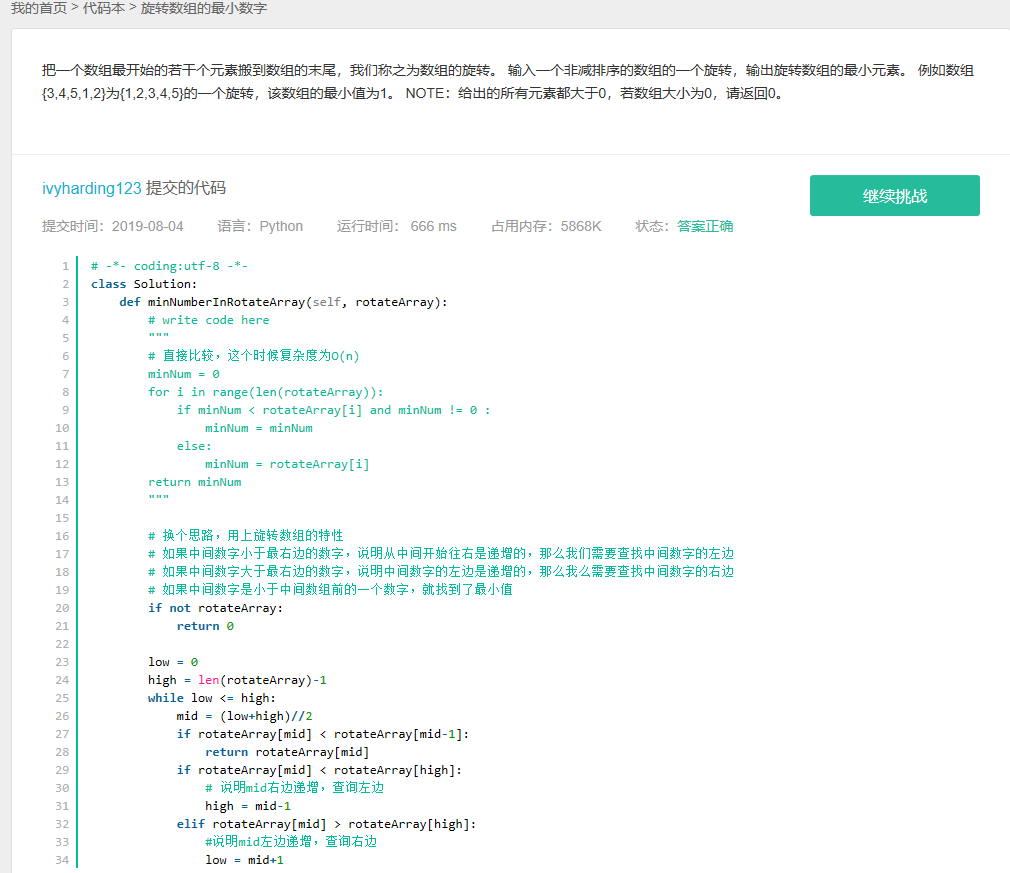Click the line 17 comment about 中间数字小于最右边

441,553
